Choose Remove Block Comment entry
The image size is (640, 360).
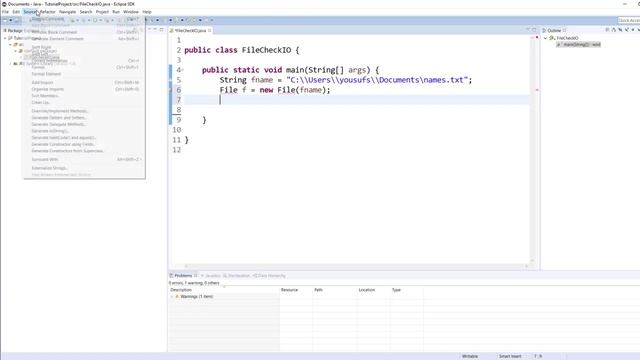(84, 32)
